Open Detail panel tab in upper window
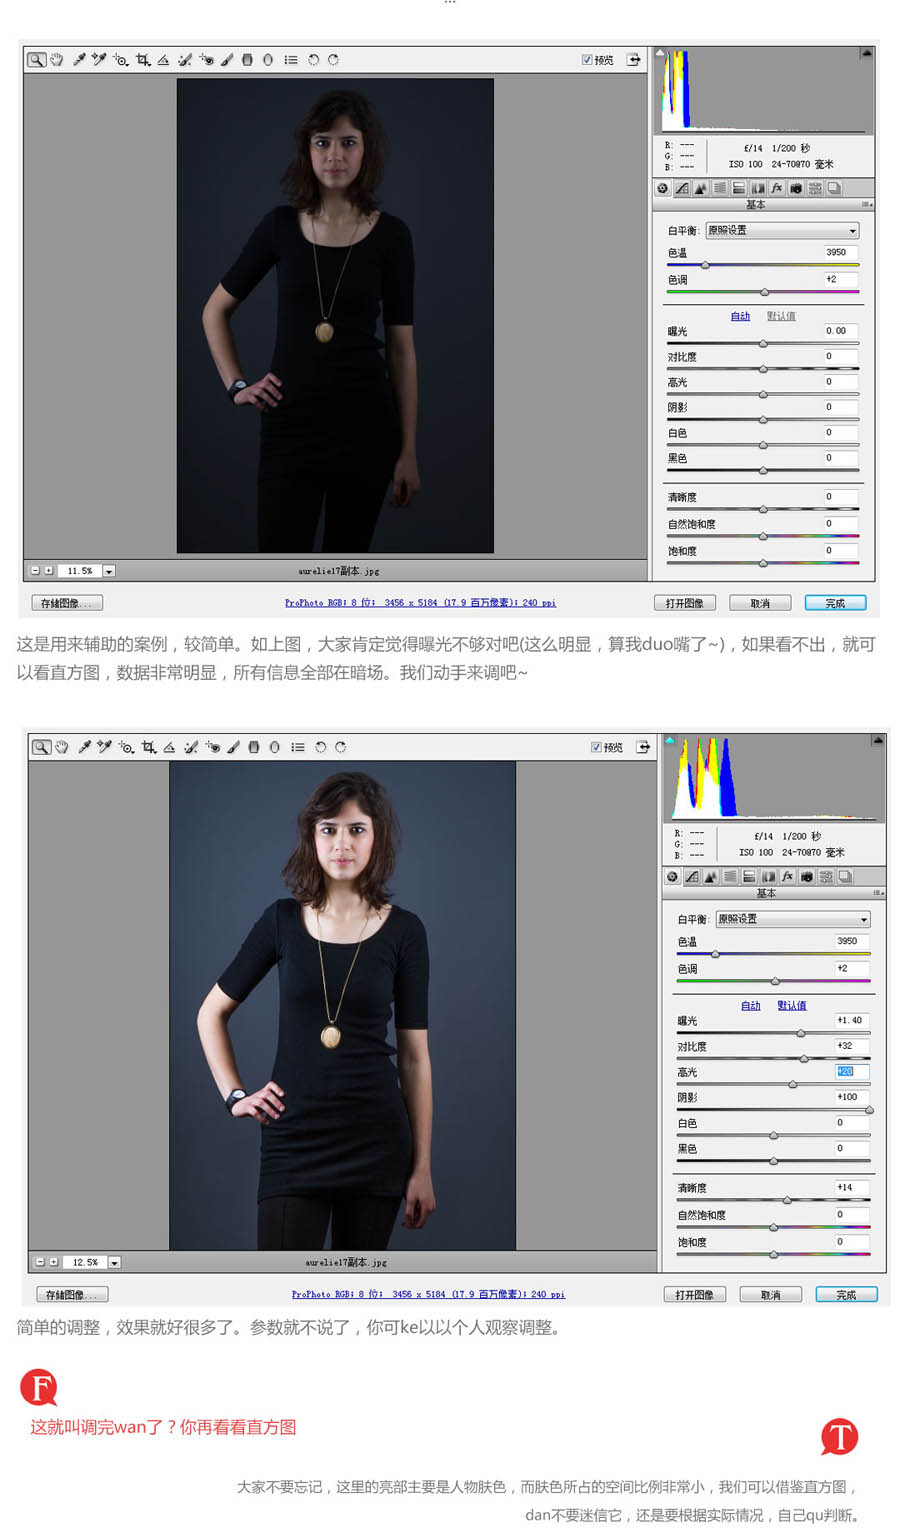The width and height of the screenshot is (900, 1538). 701,188
